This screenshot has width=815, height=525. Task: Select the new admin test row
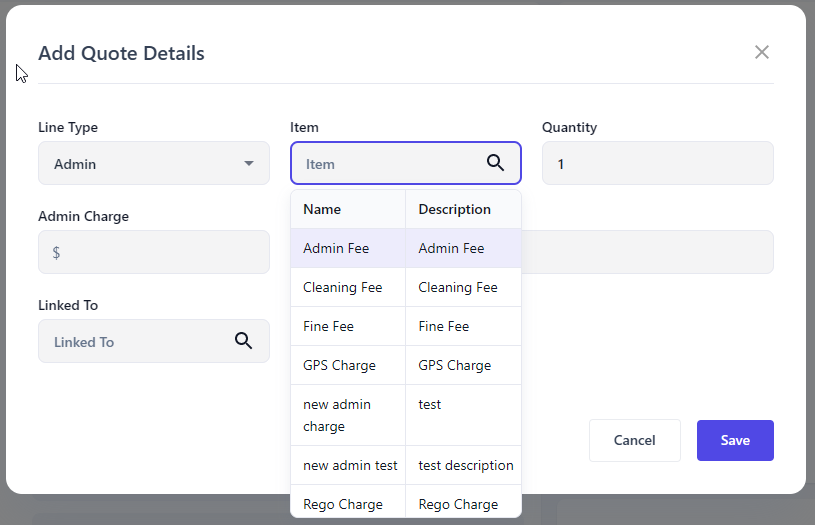(350, 465)
